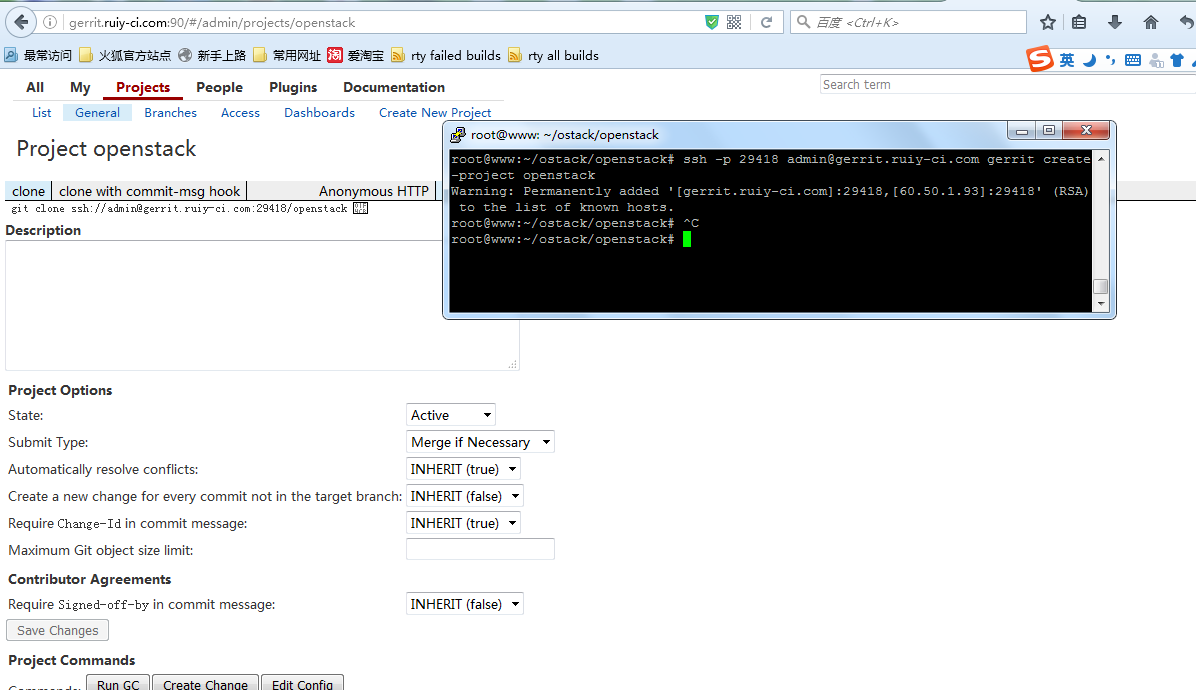Open the 新手上路 bookmark
The image size is (1196, 690).
point(212,55)
